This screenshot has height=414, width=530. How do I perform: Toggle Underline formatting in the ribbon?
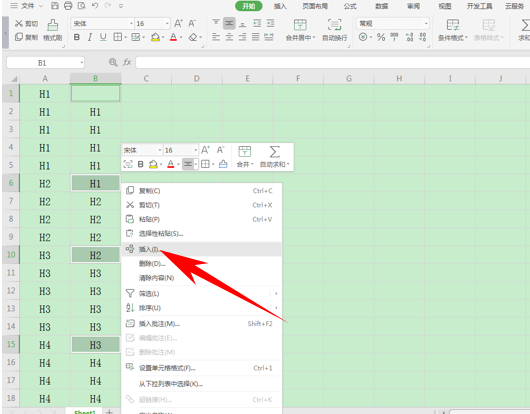pyautogui.click(x=103, y=37)
